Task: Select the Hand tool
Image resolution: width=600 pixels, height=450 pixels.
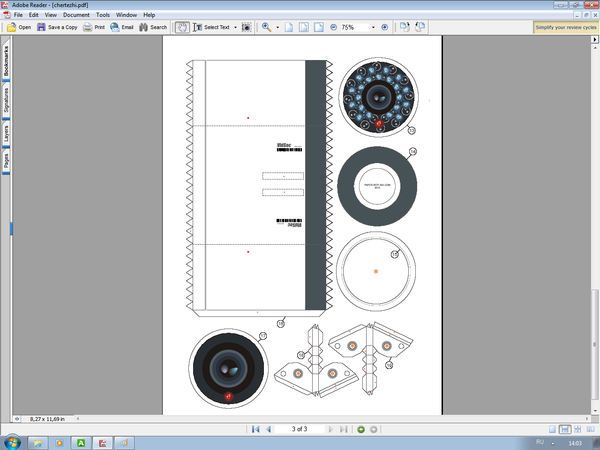Action: (x=182, y=27)
